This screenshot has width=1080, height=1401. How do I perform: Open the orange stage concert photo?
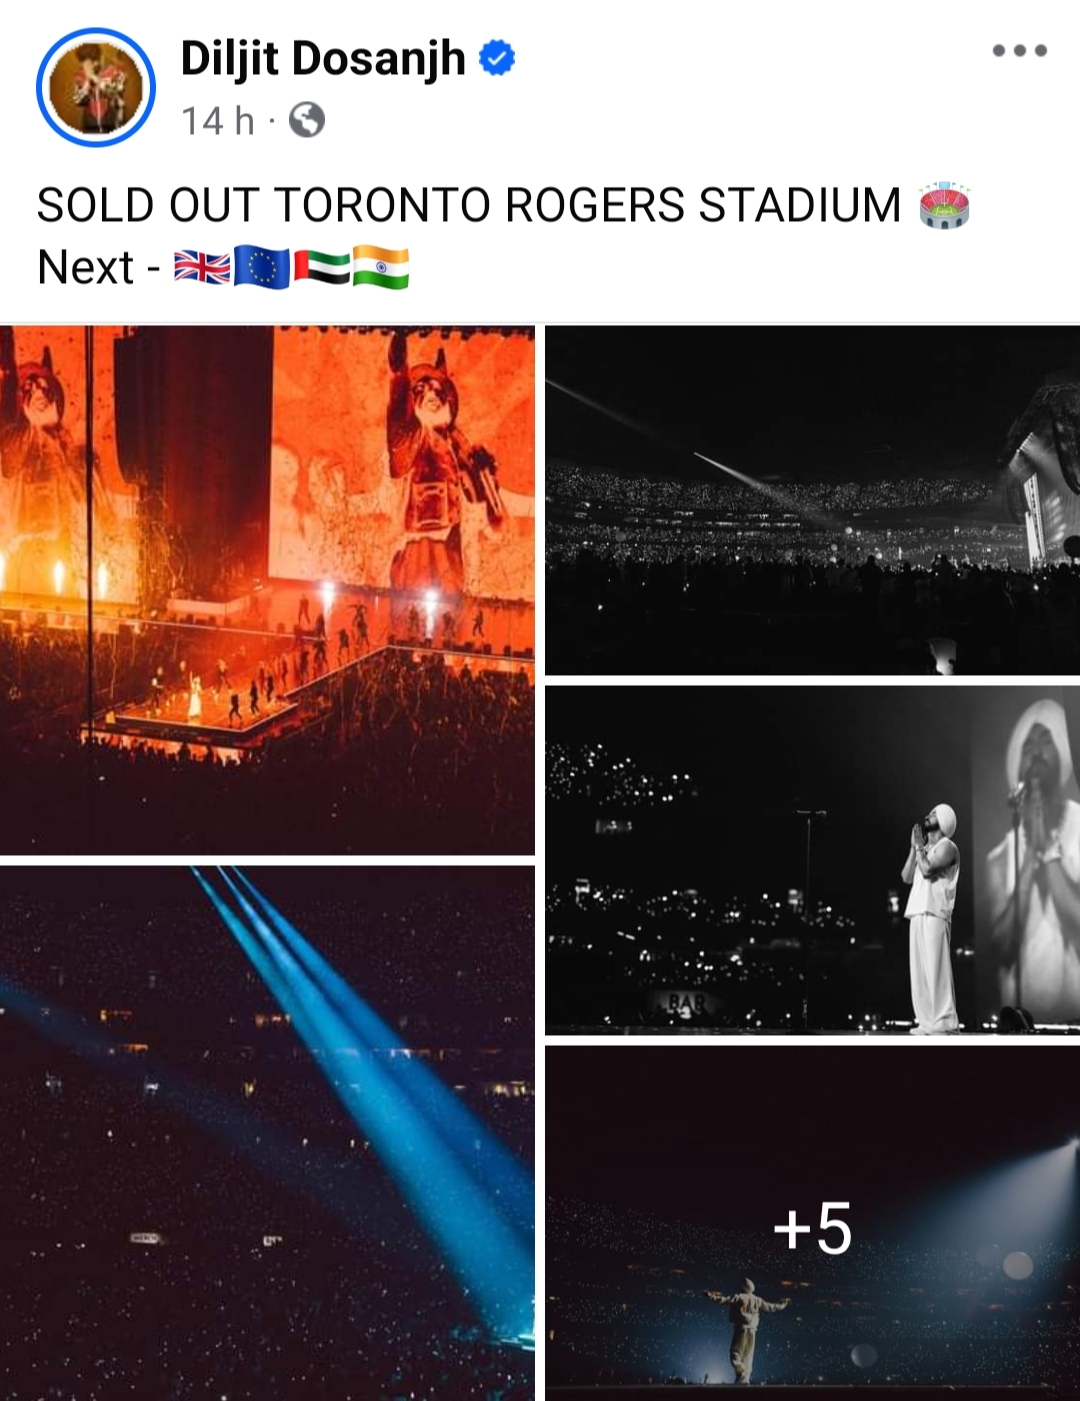[x=267, y=590]
